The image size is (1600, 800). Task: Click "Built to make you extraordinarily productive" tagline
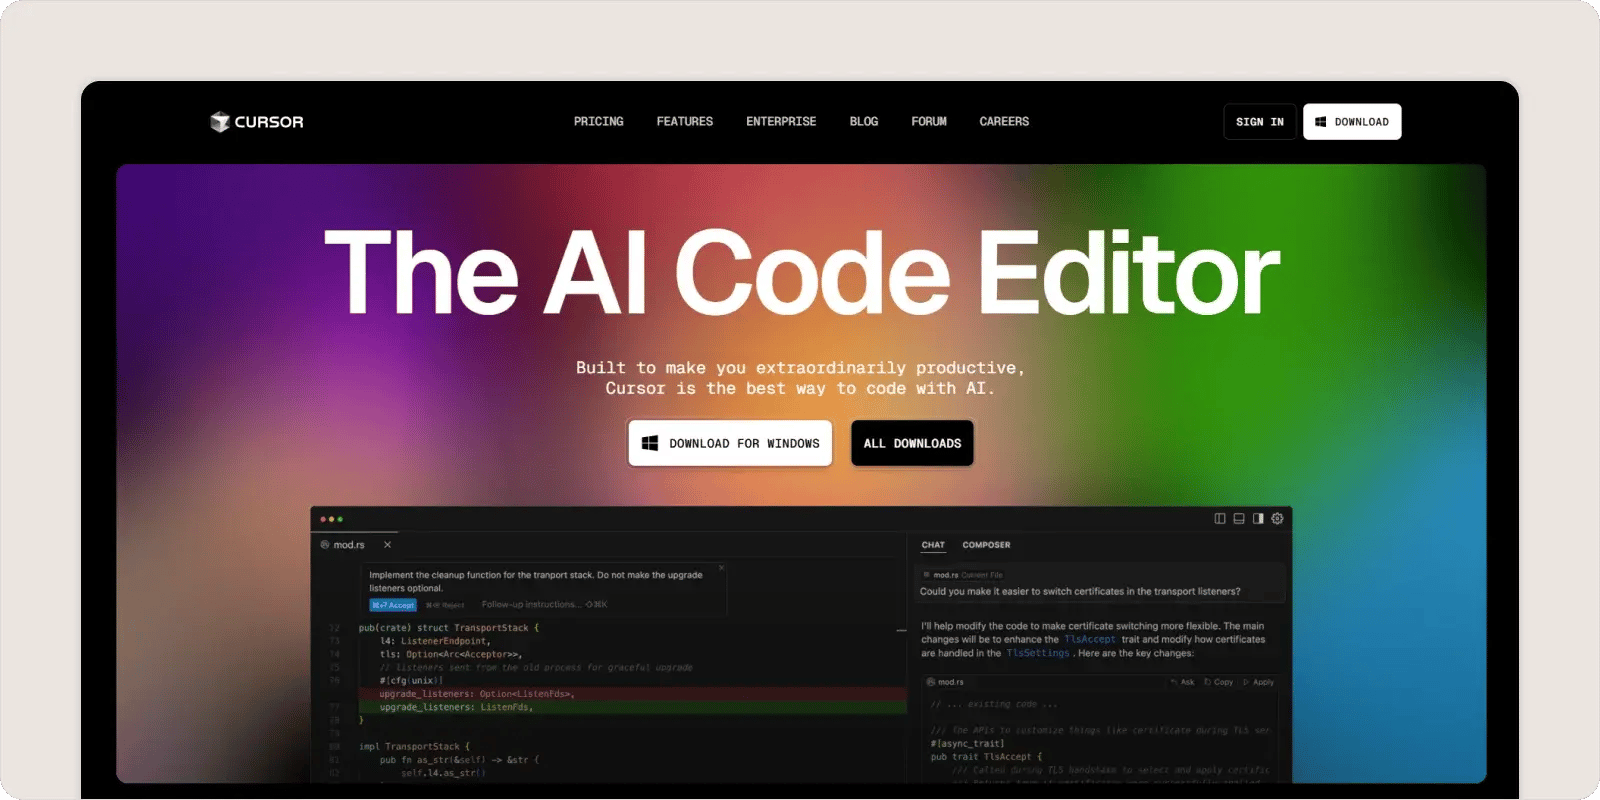coord(800,368)
